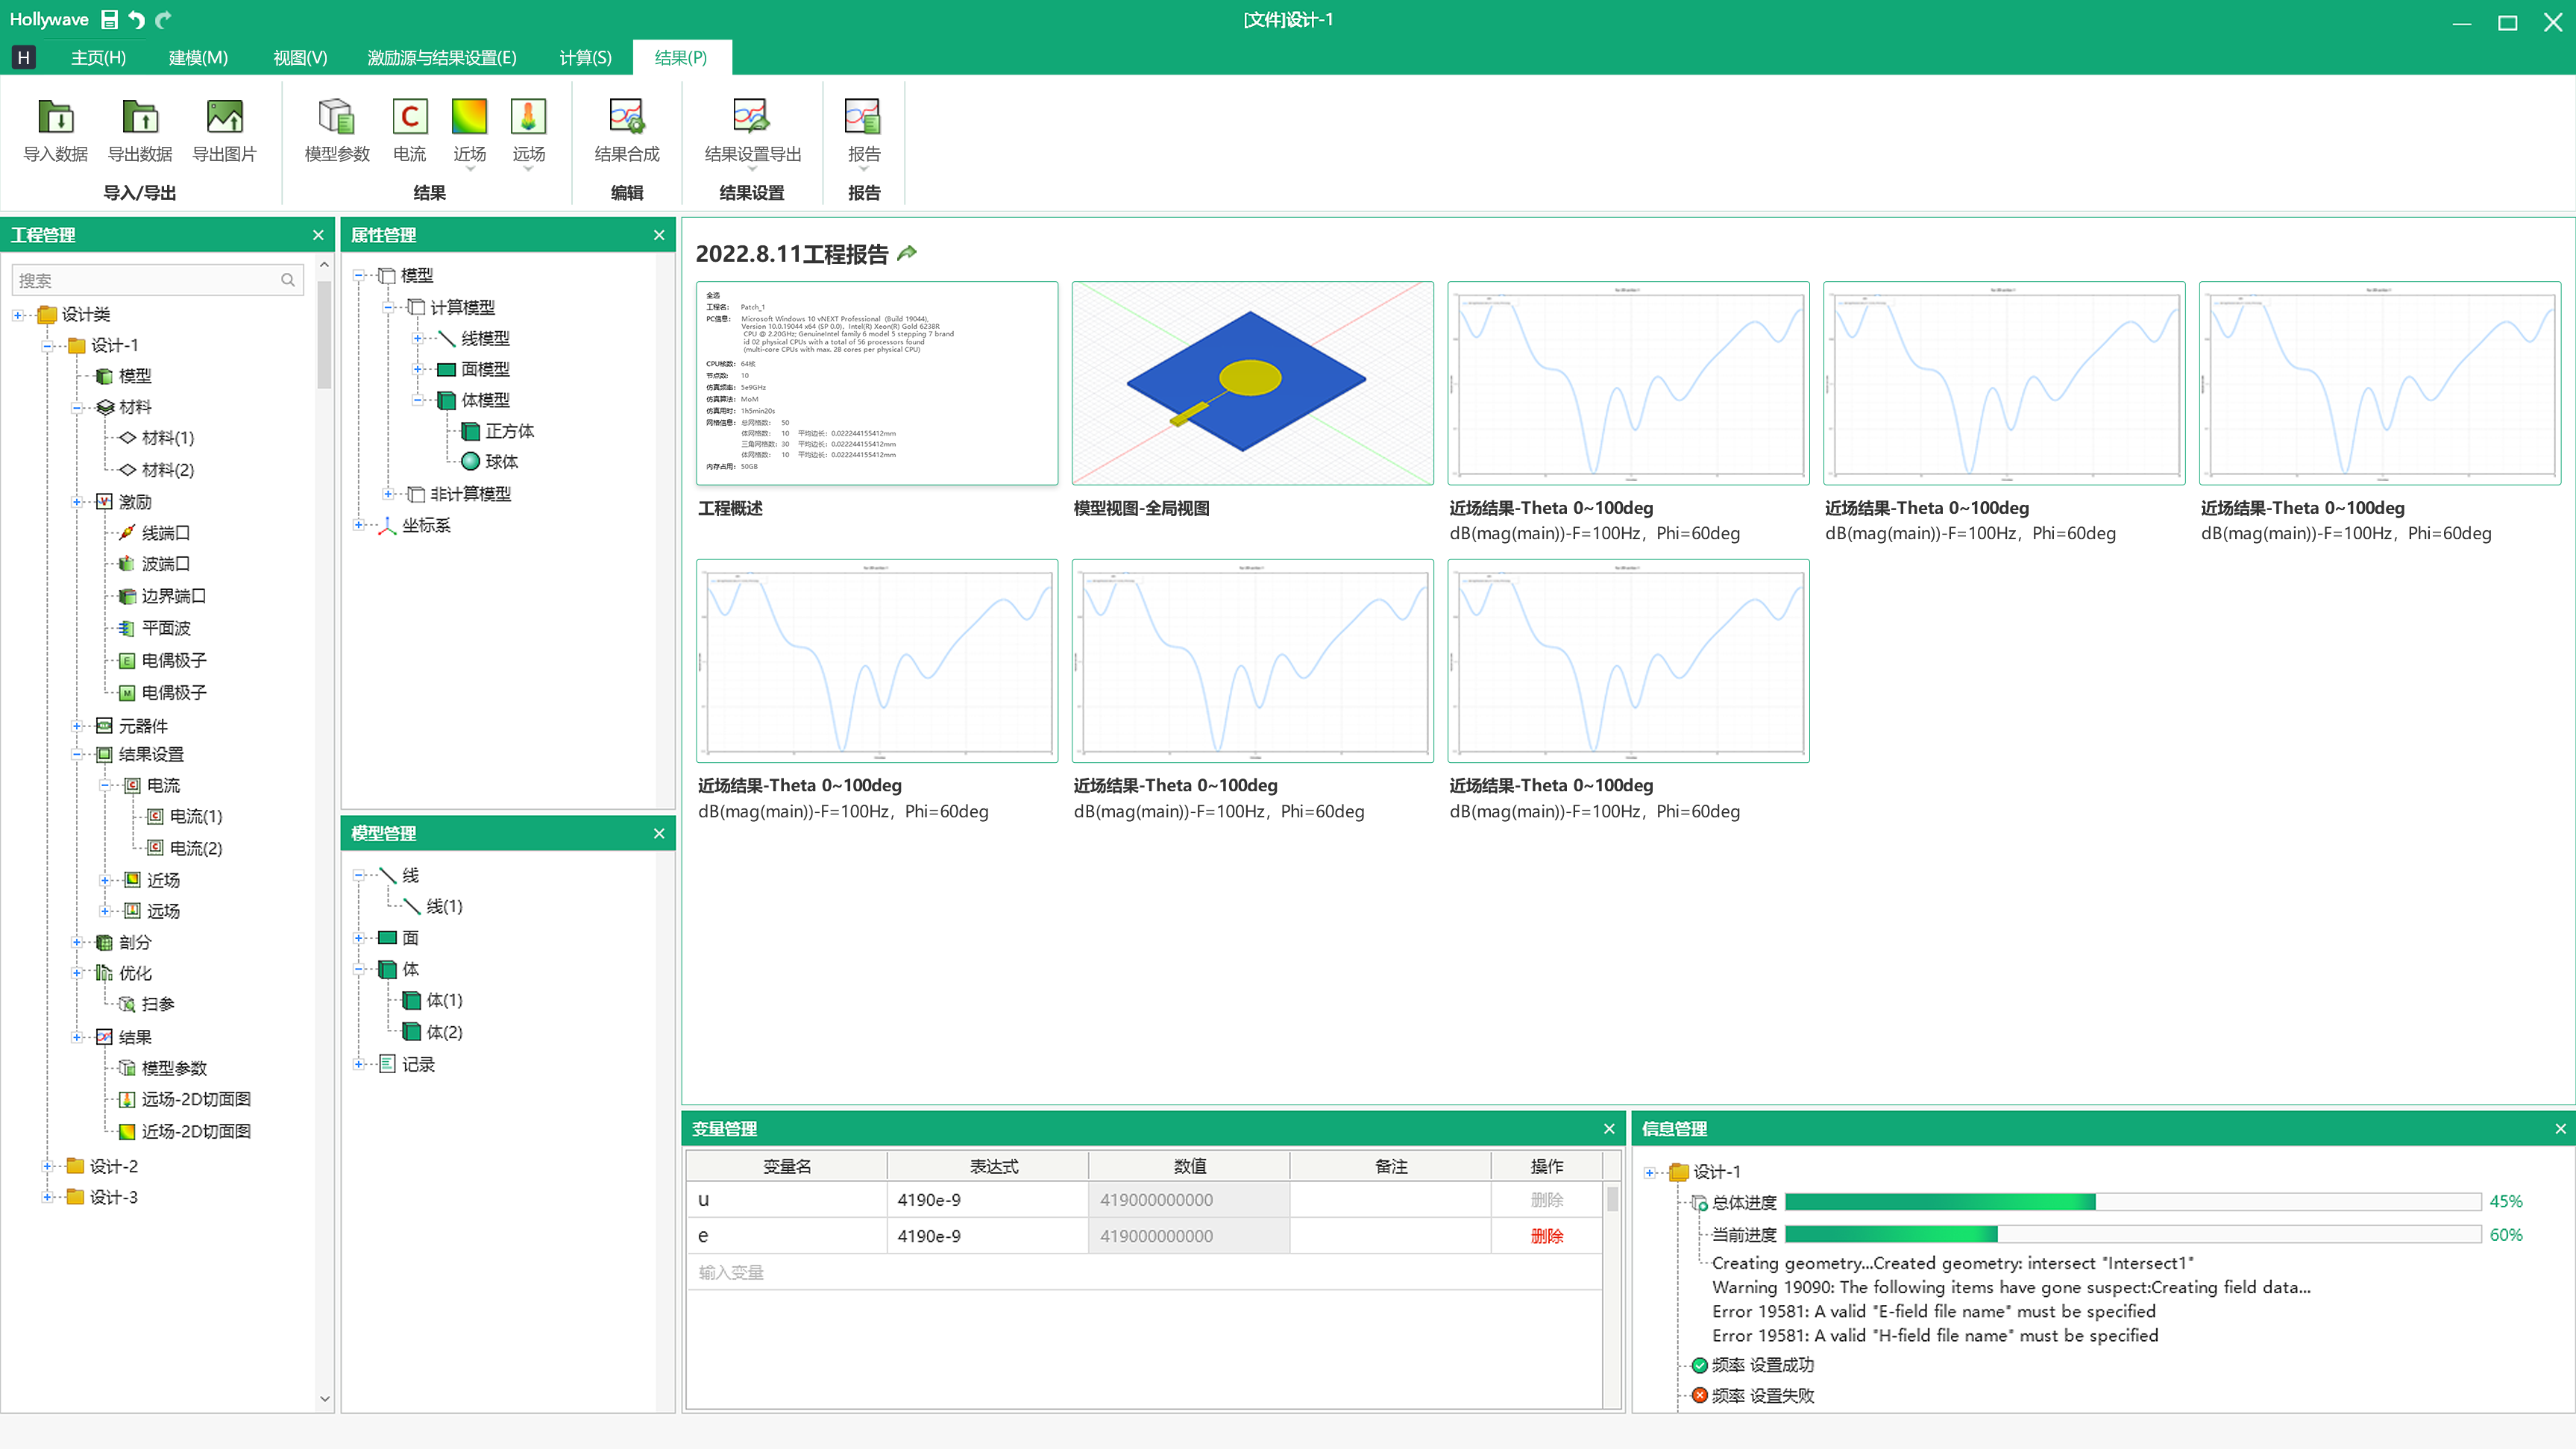Image resolution: width=2576 pixels, height=1449 pixels.
Task: Expand the 设计-2 tree node
Action: (47, 1166)
